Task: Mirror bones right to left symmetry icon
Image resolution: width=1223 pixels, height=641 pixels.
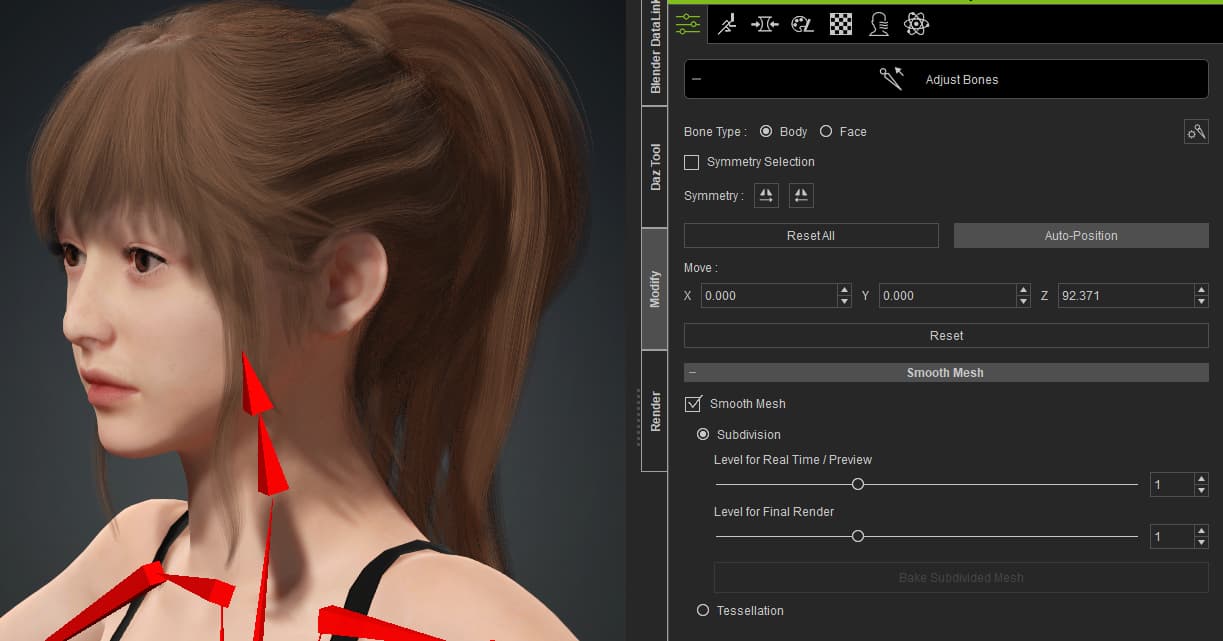Action: pyautogui.click(x=801, y=196)
